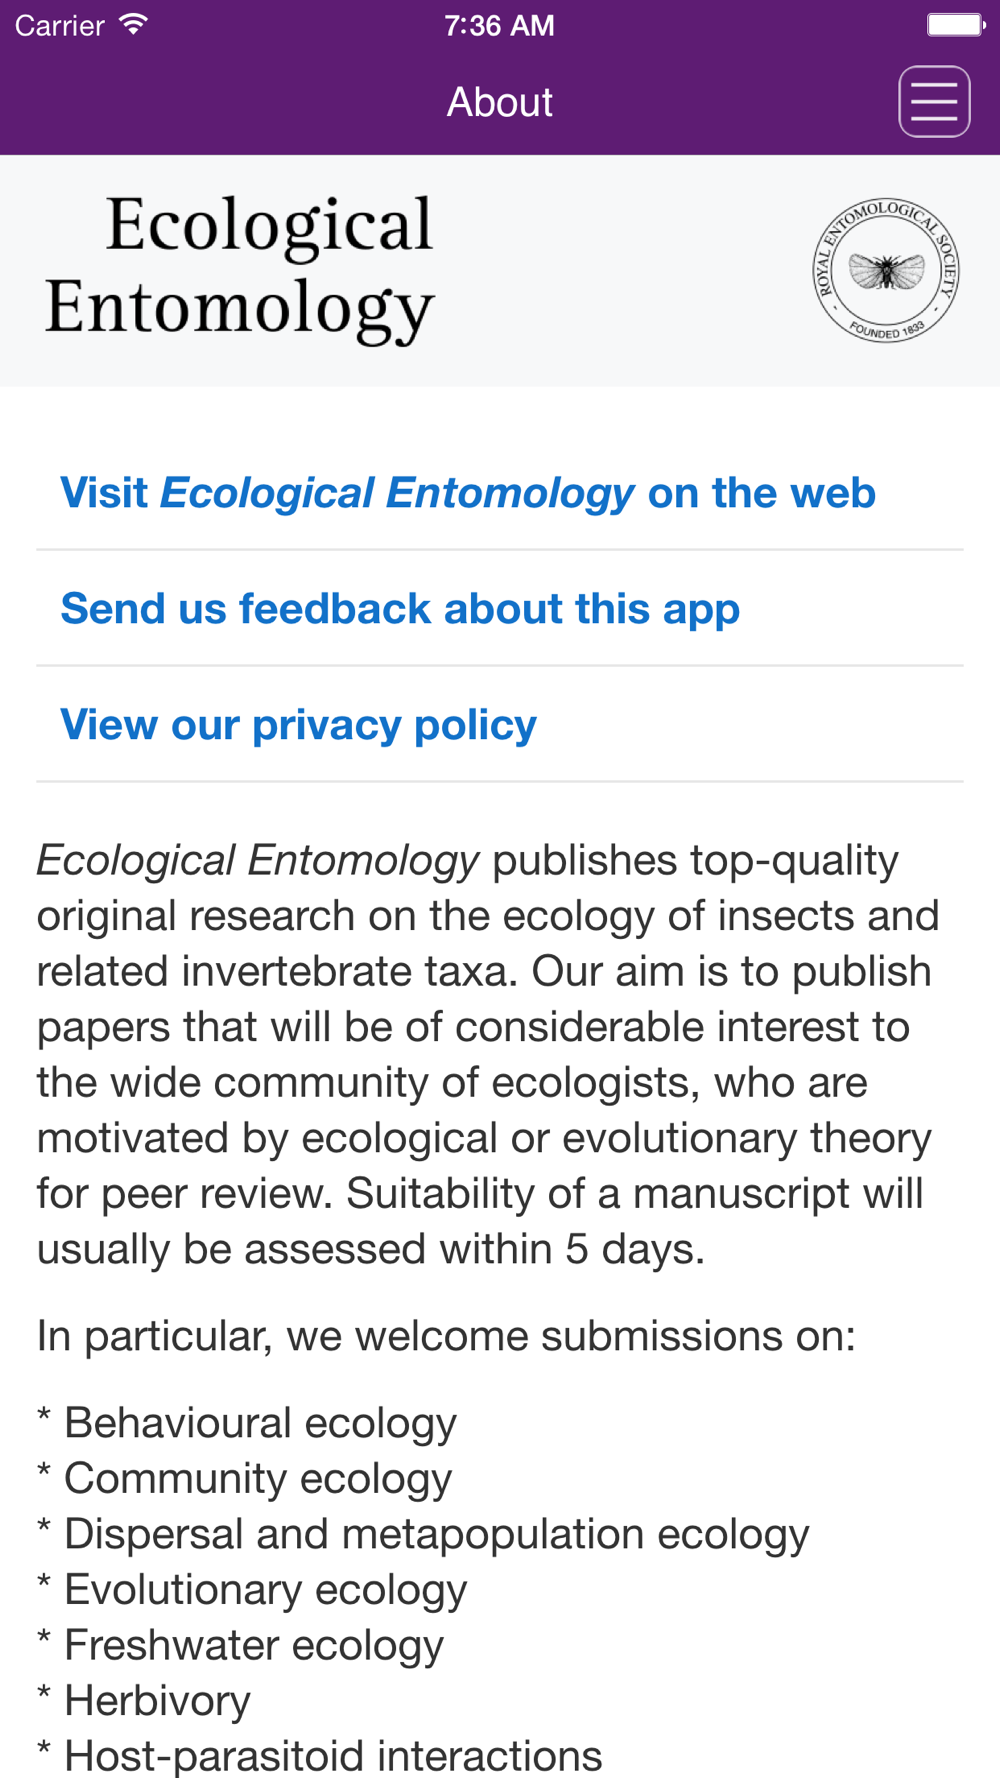Viewport: 1000px width, 1778px height.
Task: Select Dispersal and metapopulation ecology item
Action: [x=423, y=1534]
